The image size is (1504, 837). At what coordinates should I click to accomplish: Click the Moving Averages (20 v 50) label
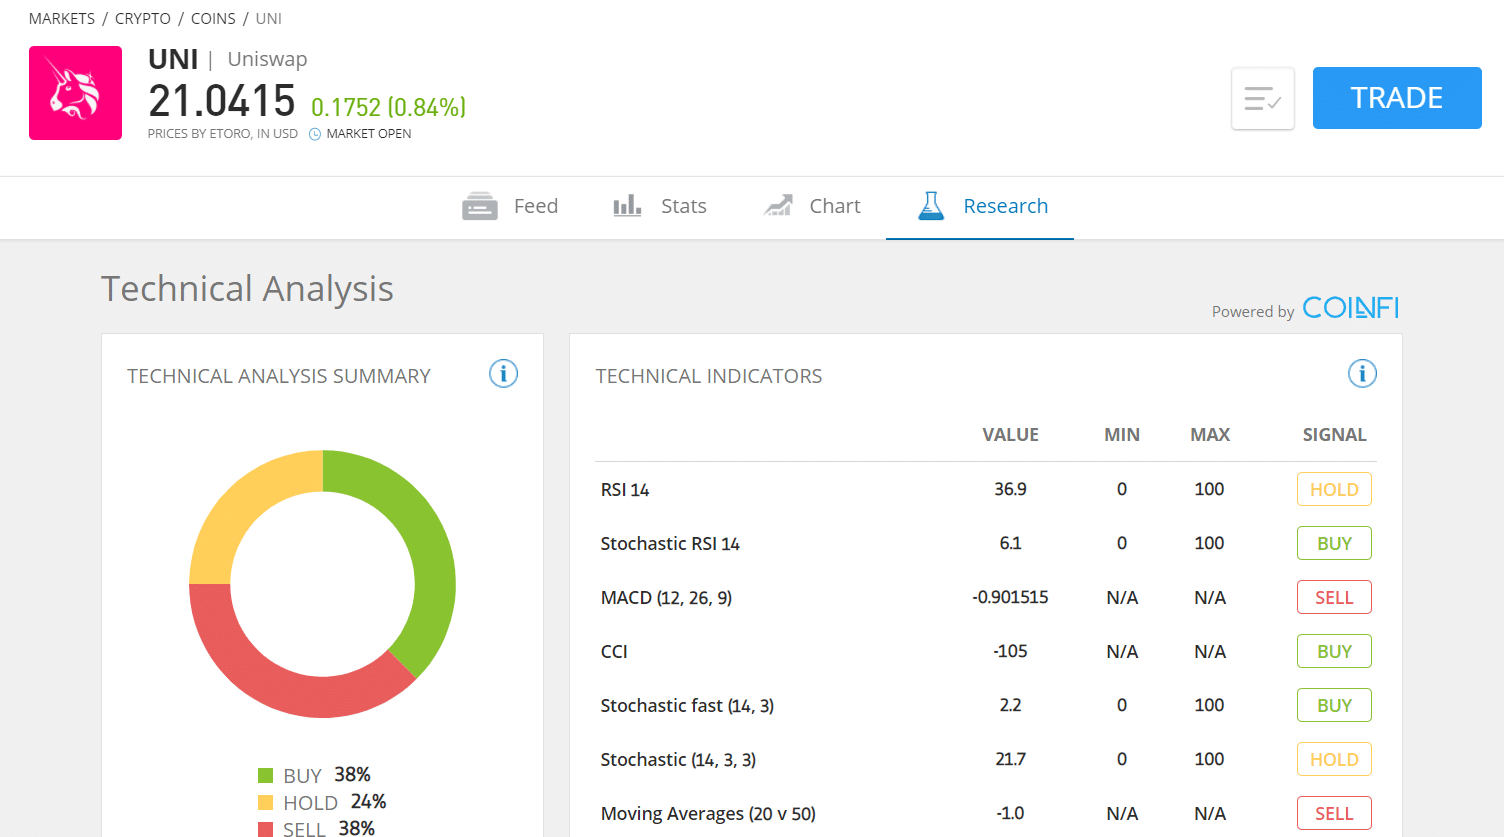(708, 814)
